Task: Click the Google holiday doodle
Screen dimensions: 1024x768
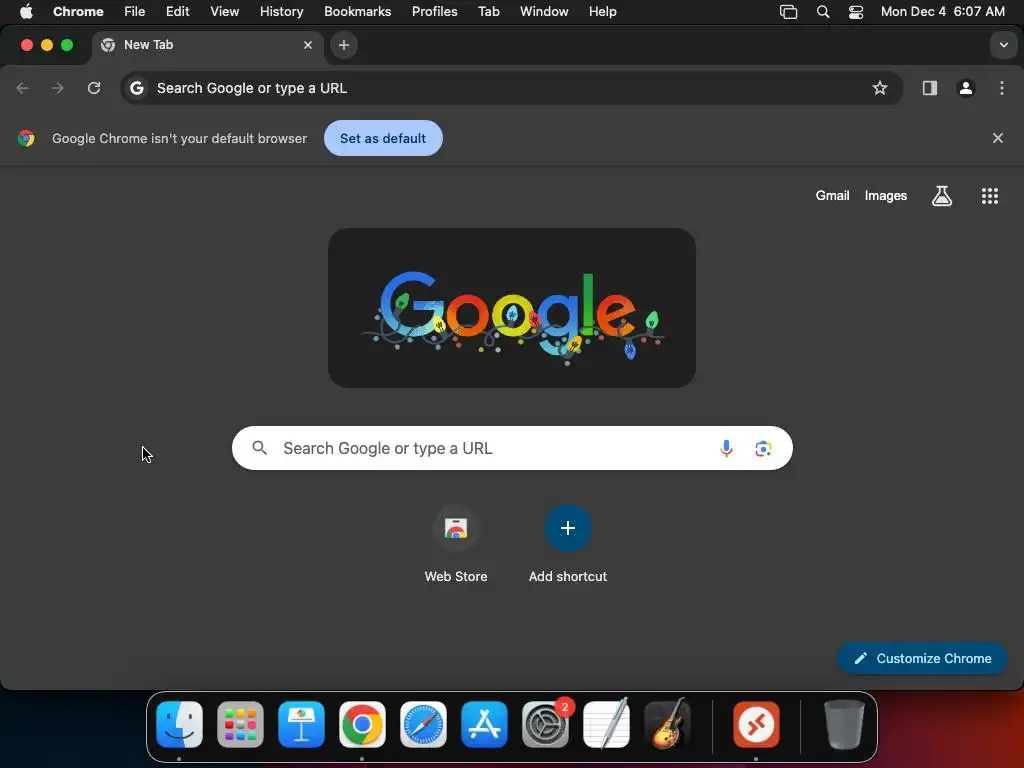Action: coord(512,308)
